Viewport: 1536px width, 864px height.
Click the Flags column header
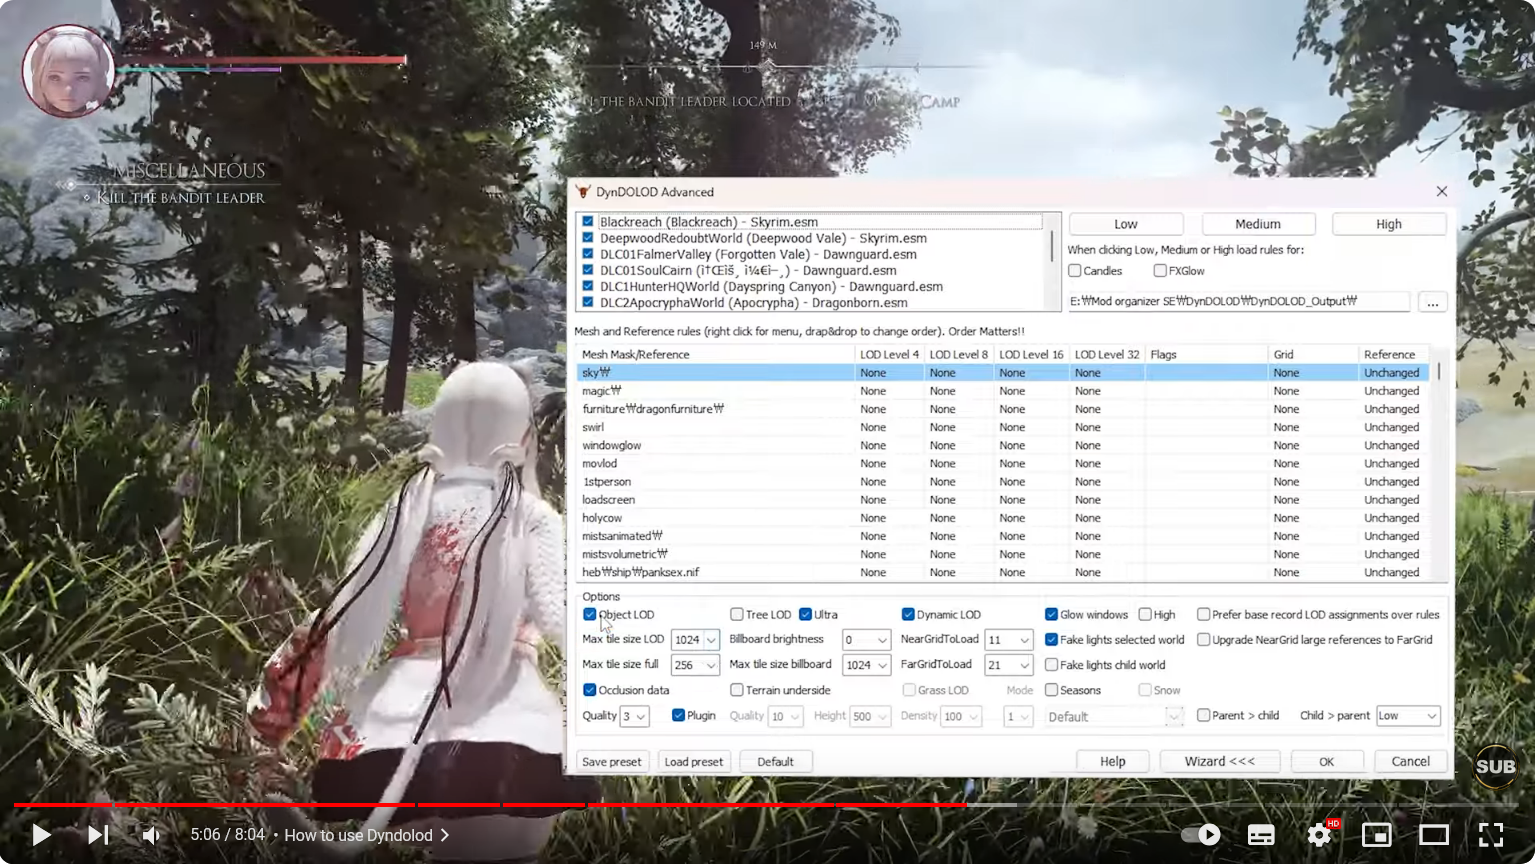click(1206, 354)
